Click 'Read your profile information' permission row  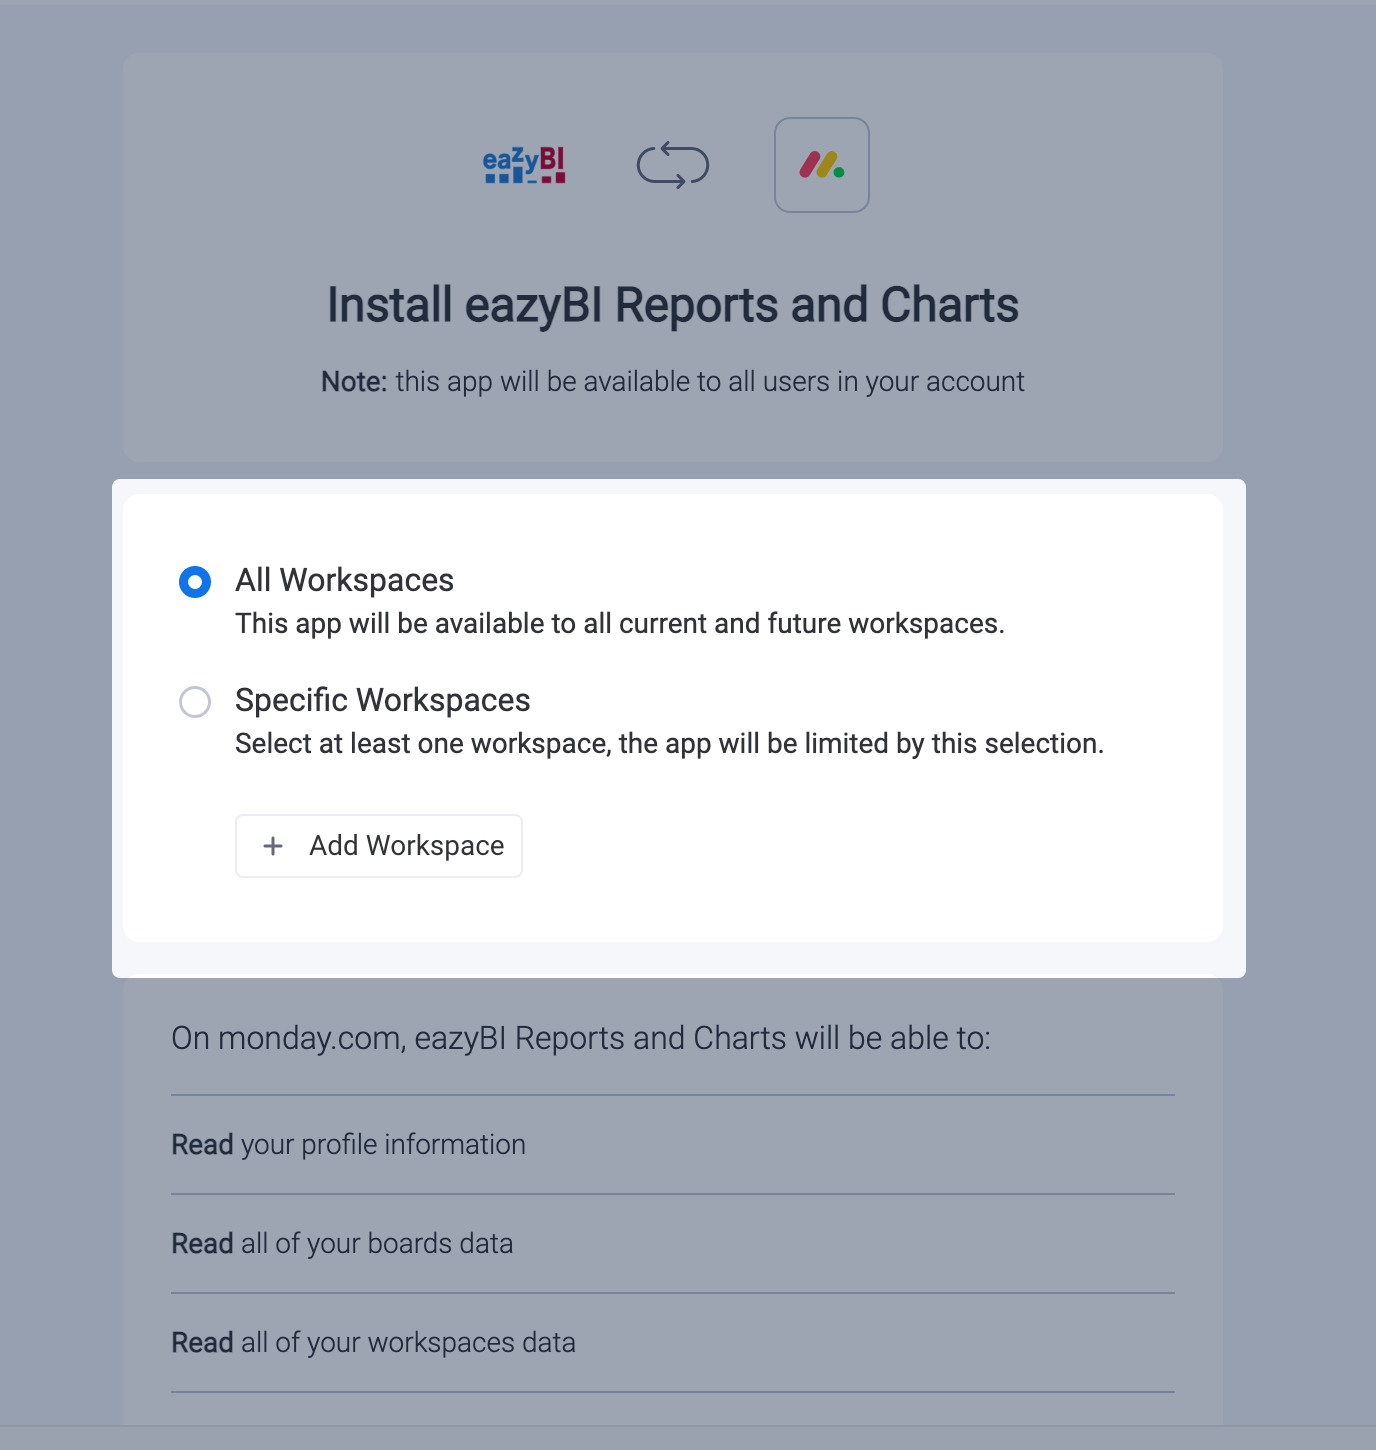click(673, 1144)
